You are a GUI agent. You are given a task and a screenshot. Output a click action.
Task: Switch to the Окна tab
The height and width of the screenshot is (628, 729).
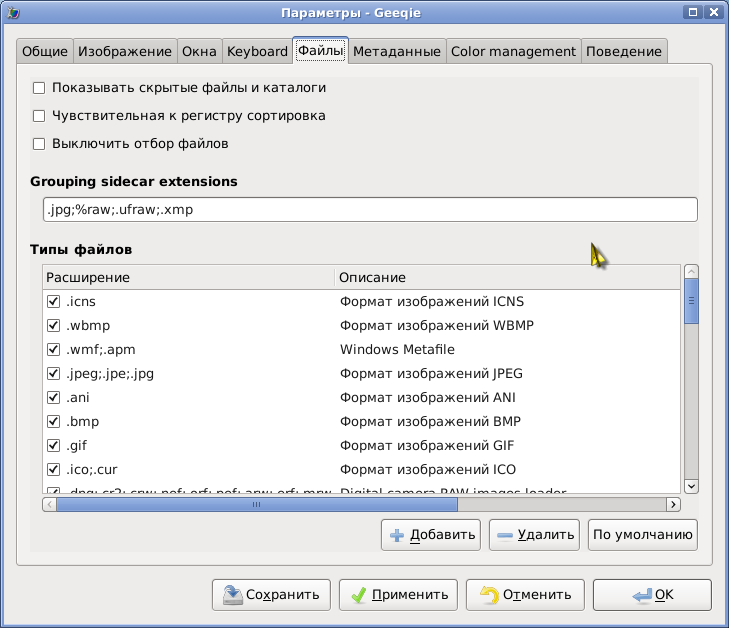199,51
